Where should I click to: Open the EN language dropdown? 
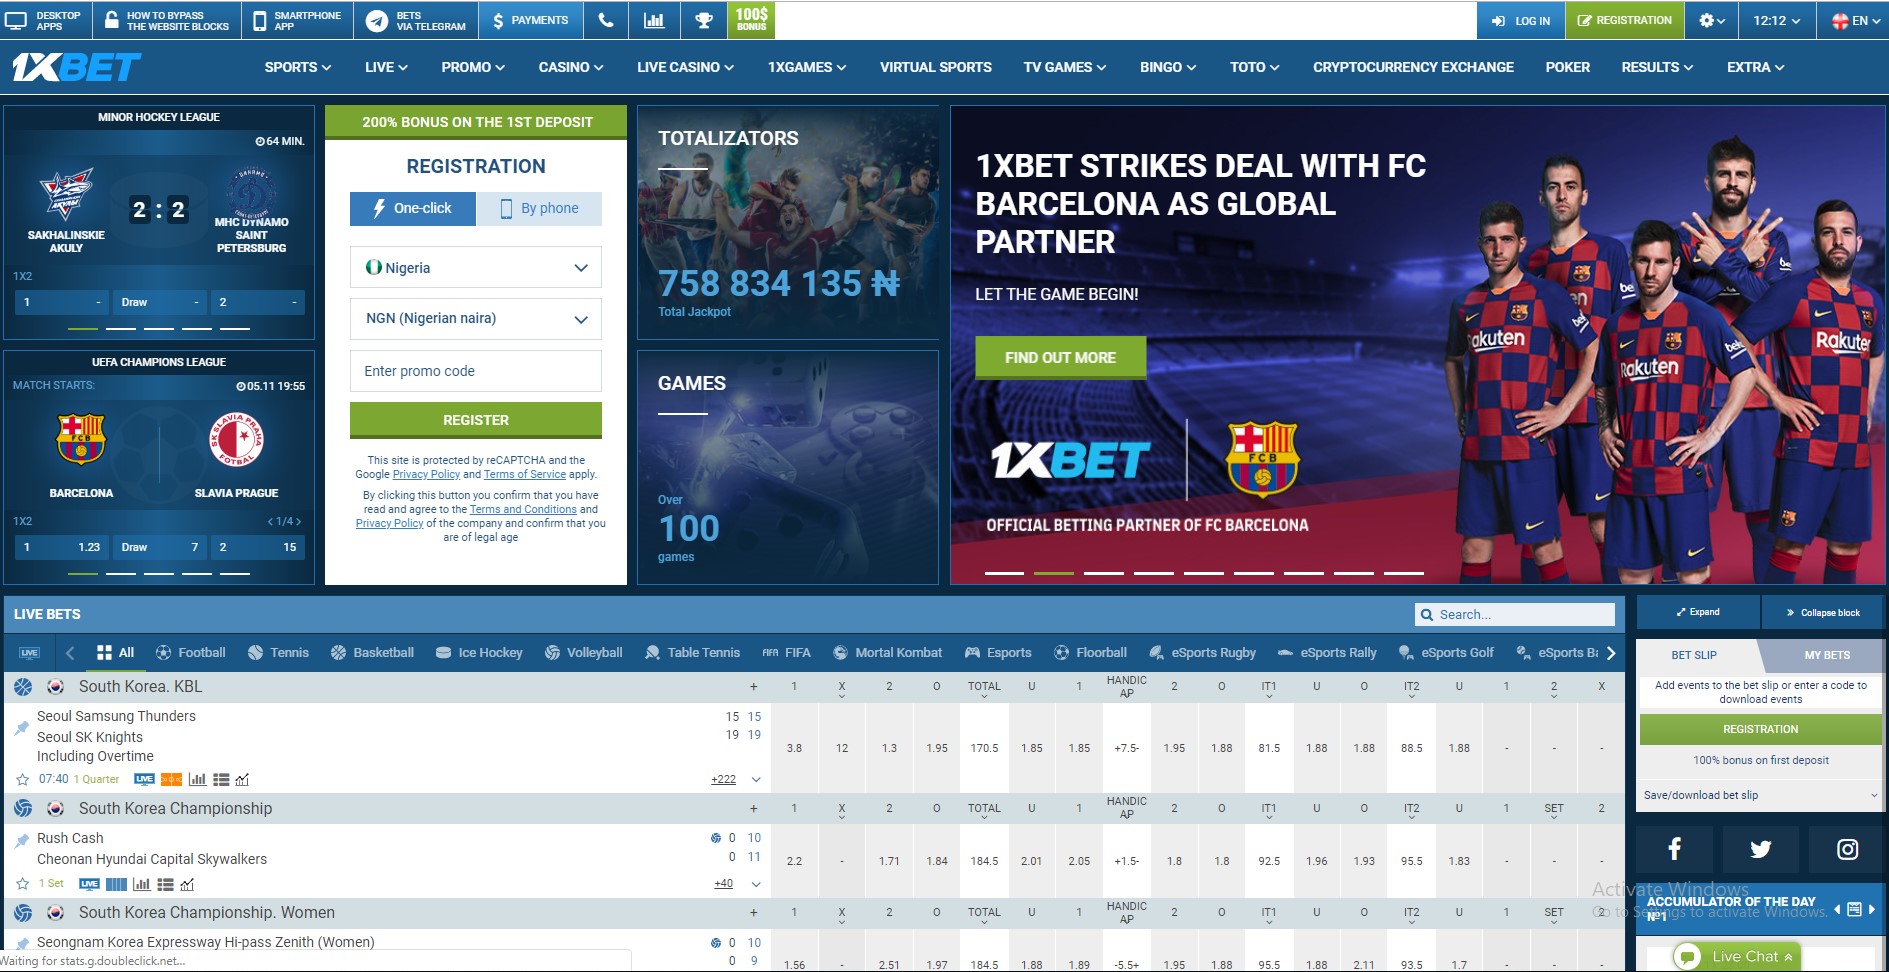[1855, 20]
